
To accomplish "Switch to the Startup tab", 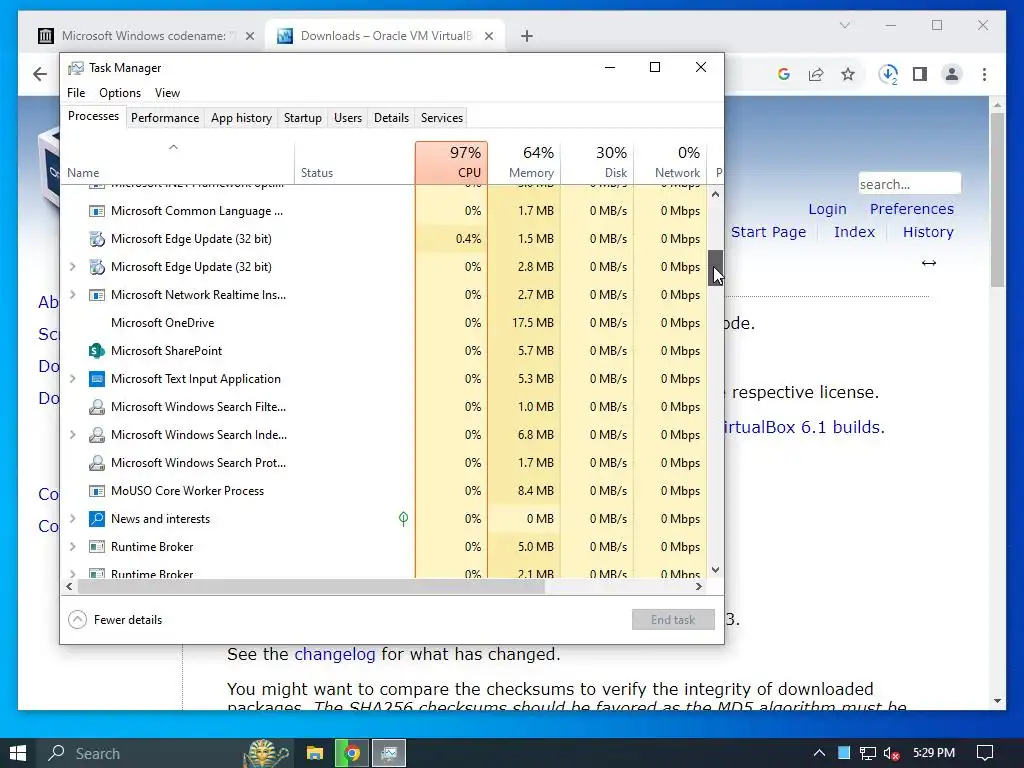I will [302, 118].
